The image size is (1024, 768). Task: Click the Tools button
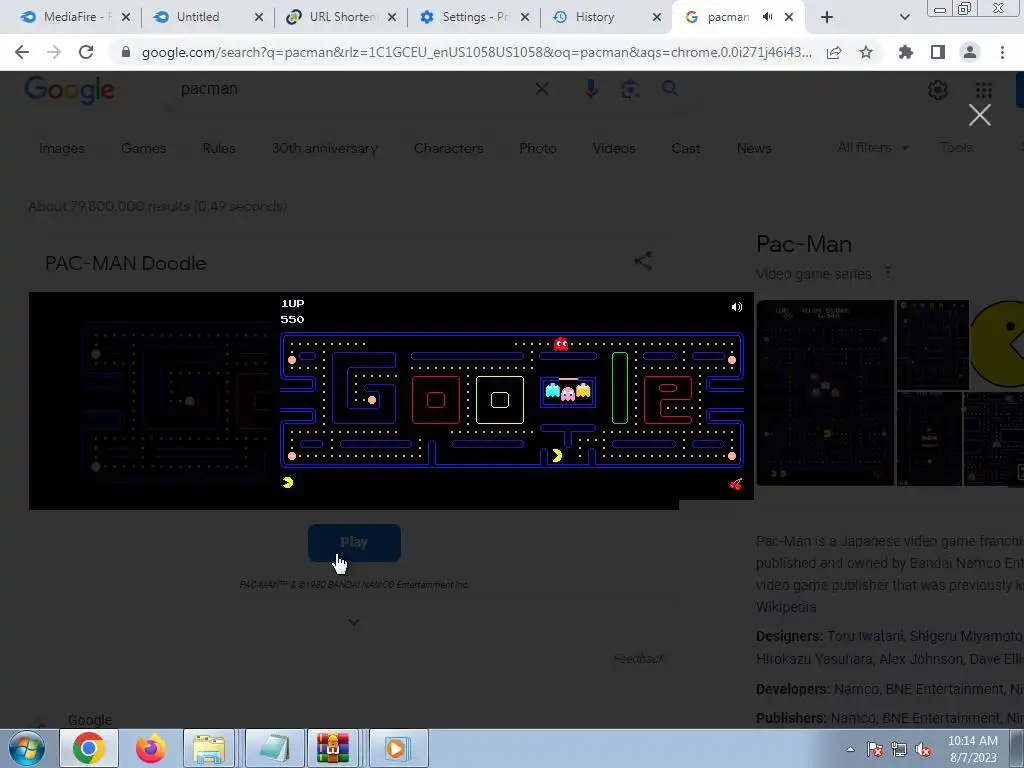click(957, 148)
